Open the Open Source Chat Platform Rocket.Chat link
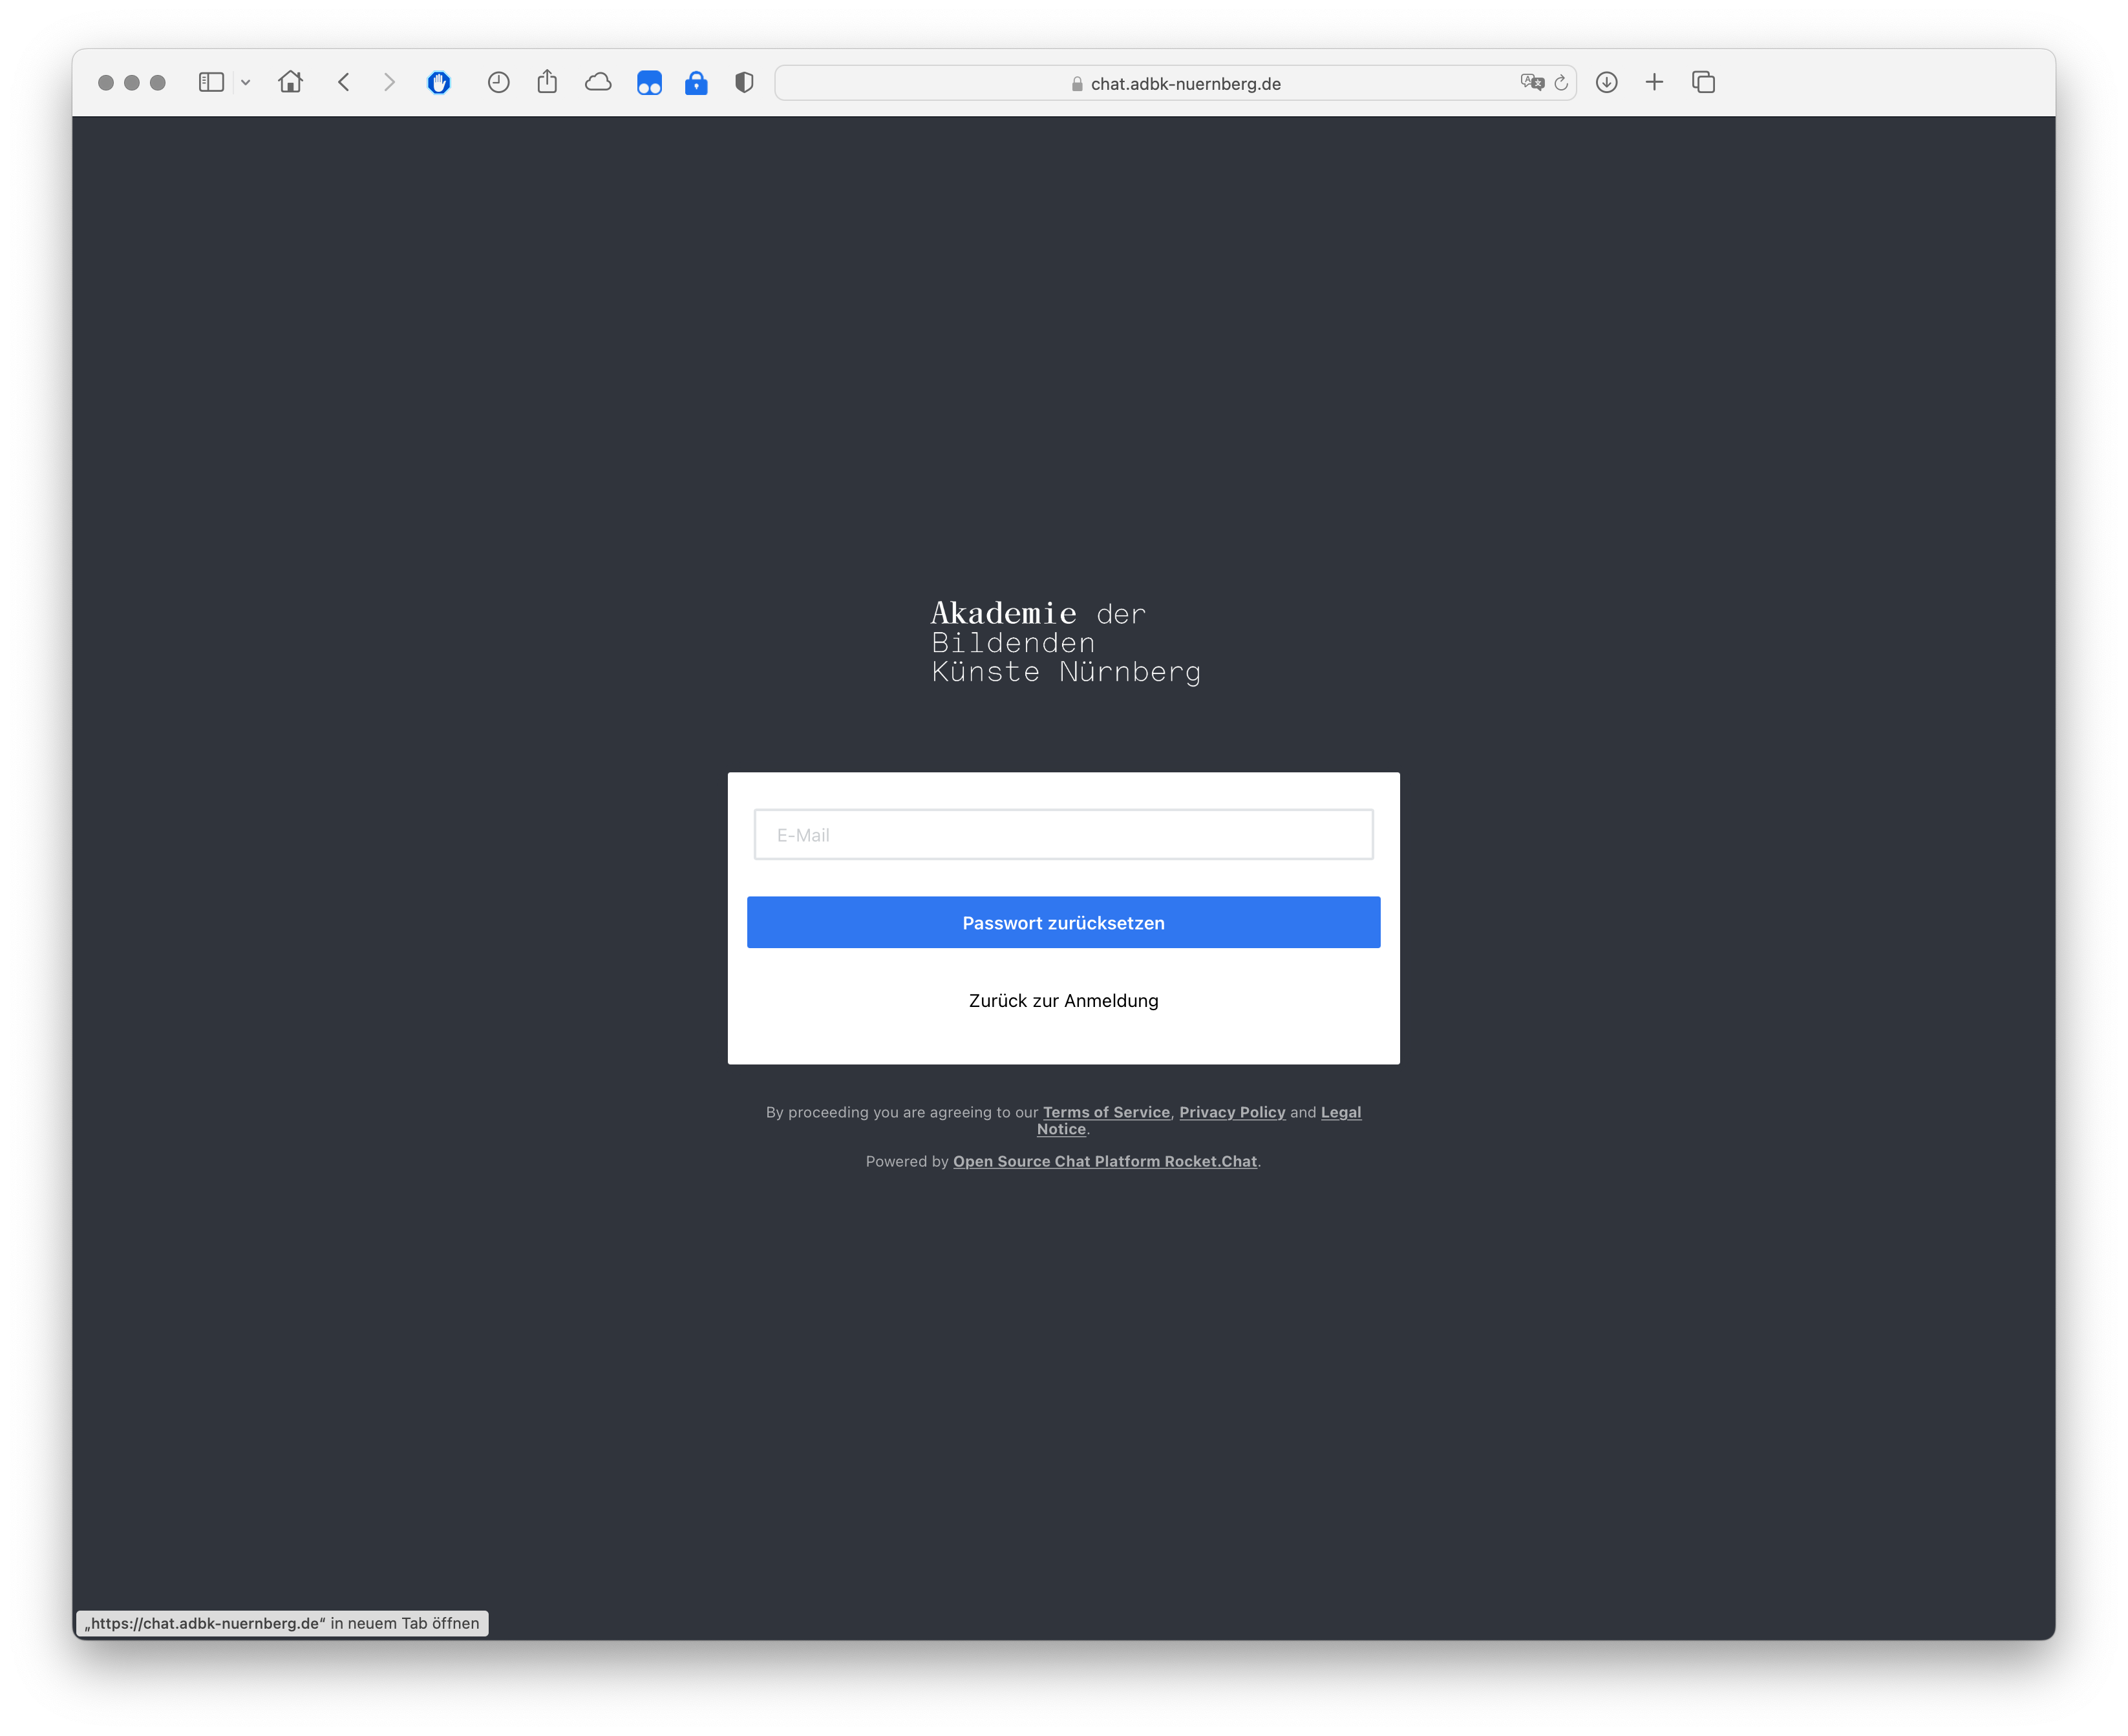Screen dimensions: 2128x1736 (x=1105, y=1161)
